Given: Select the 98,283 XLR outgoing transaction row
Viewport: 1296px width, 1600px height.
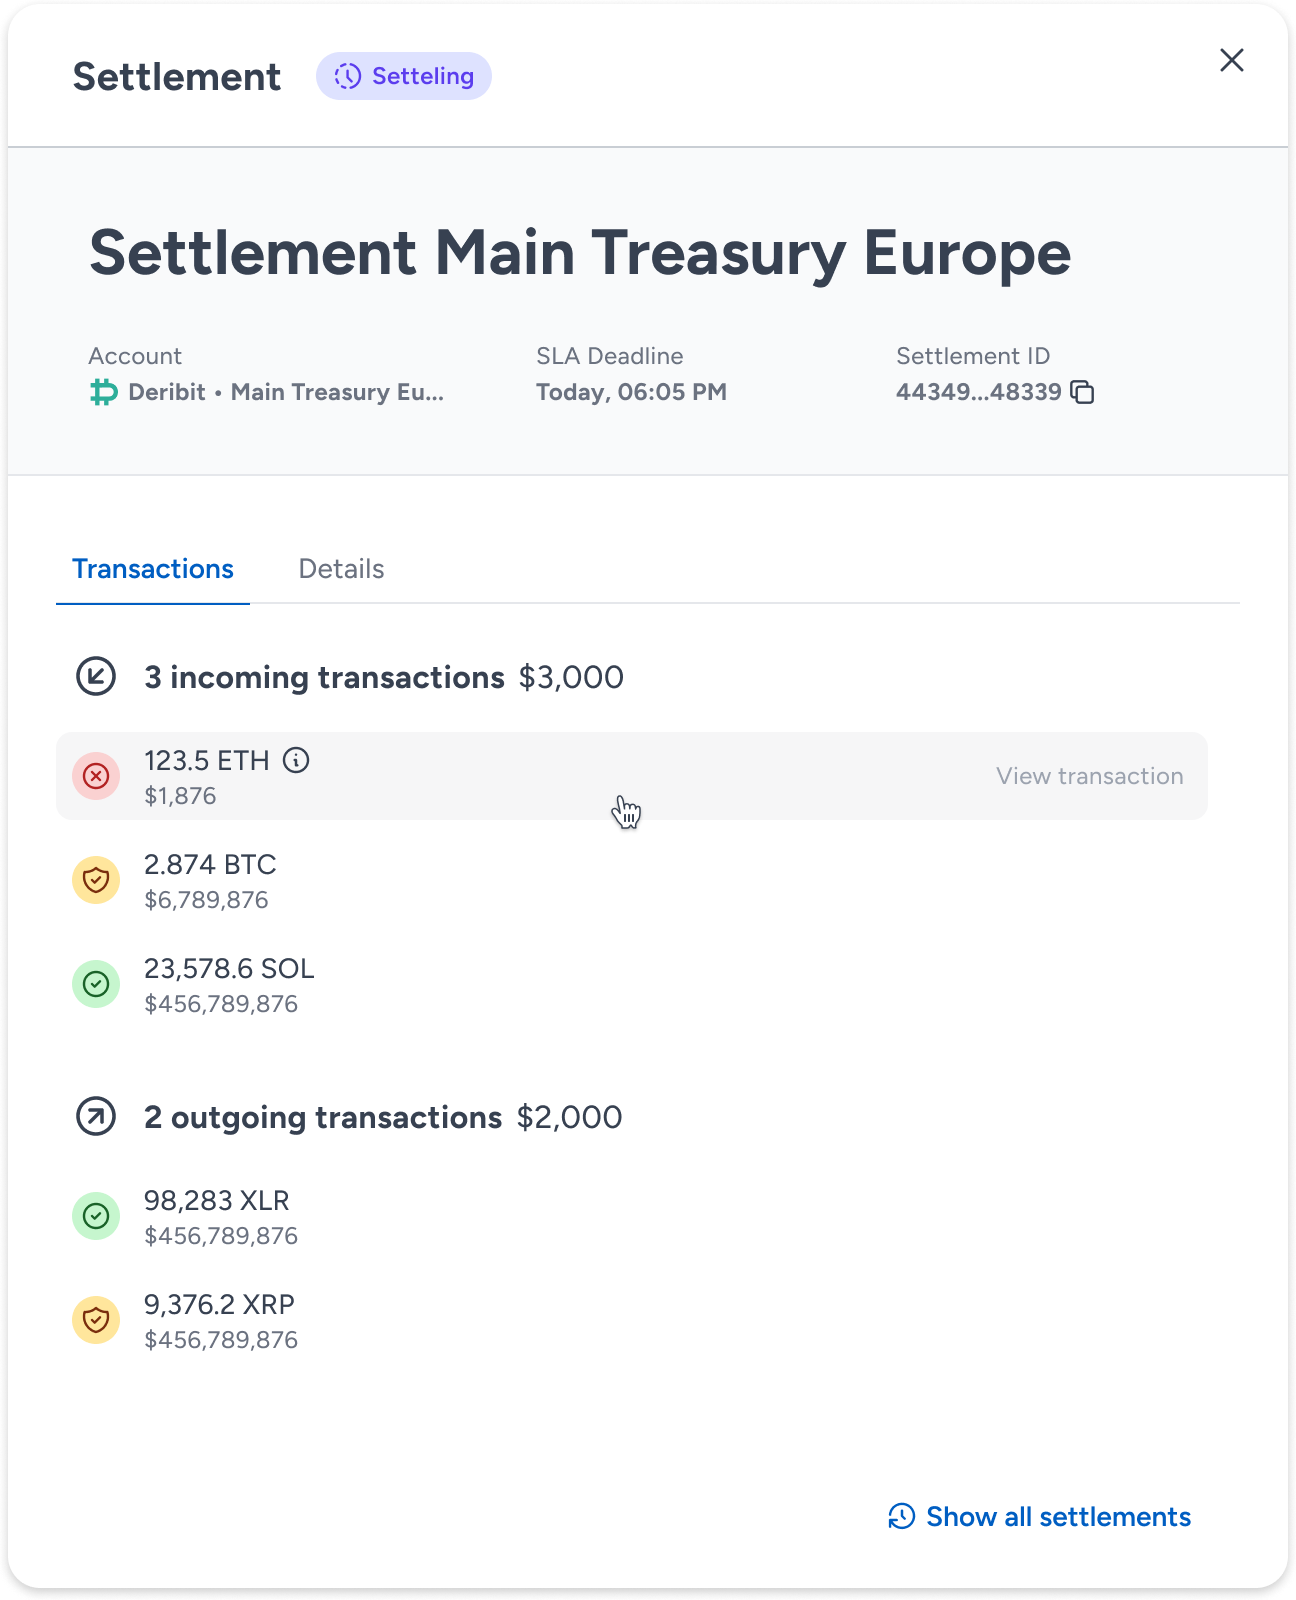Looking at the screenshot, I should [x=632, y=1216].
